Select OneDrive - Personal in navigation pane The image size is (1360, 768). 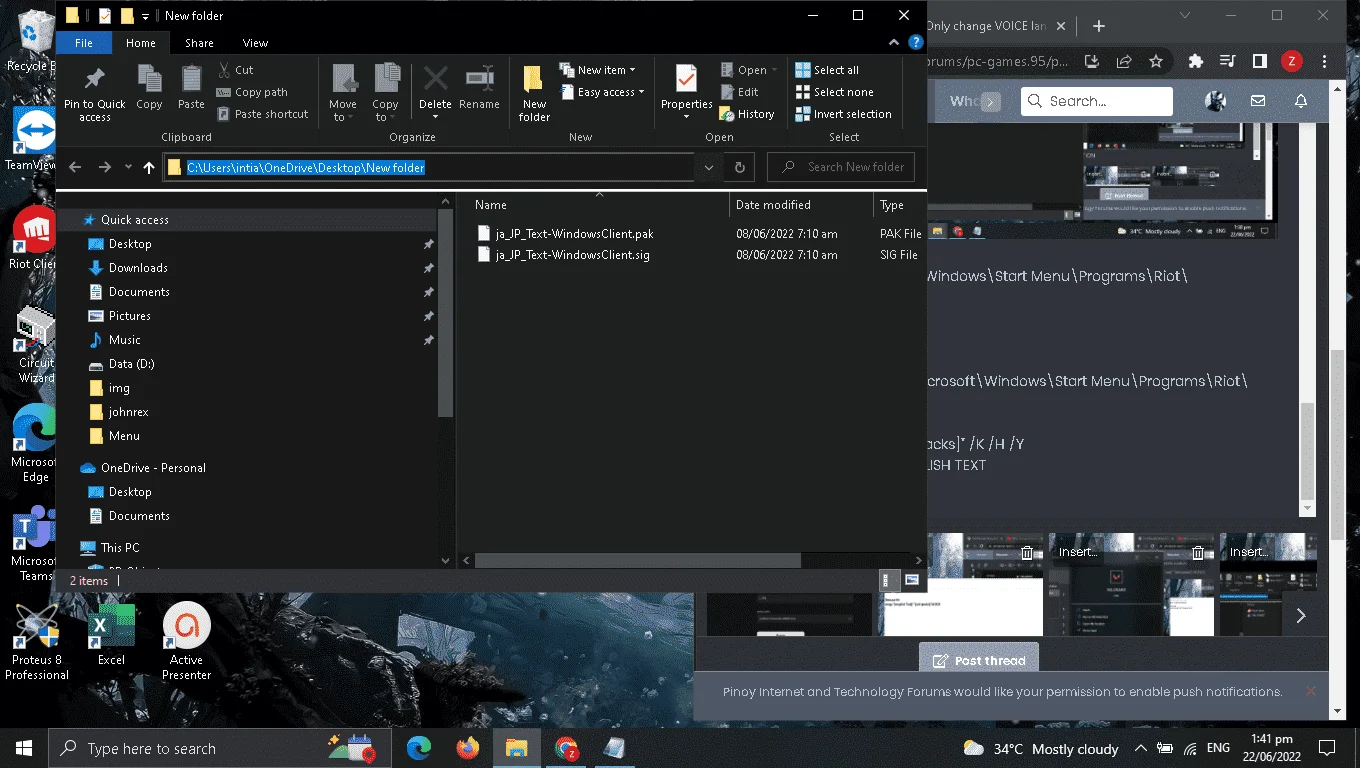[x=153, y=468]
